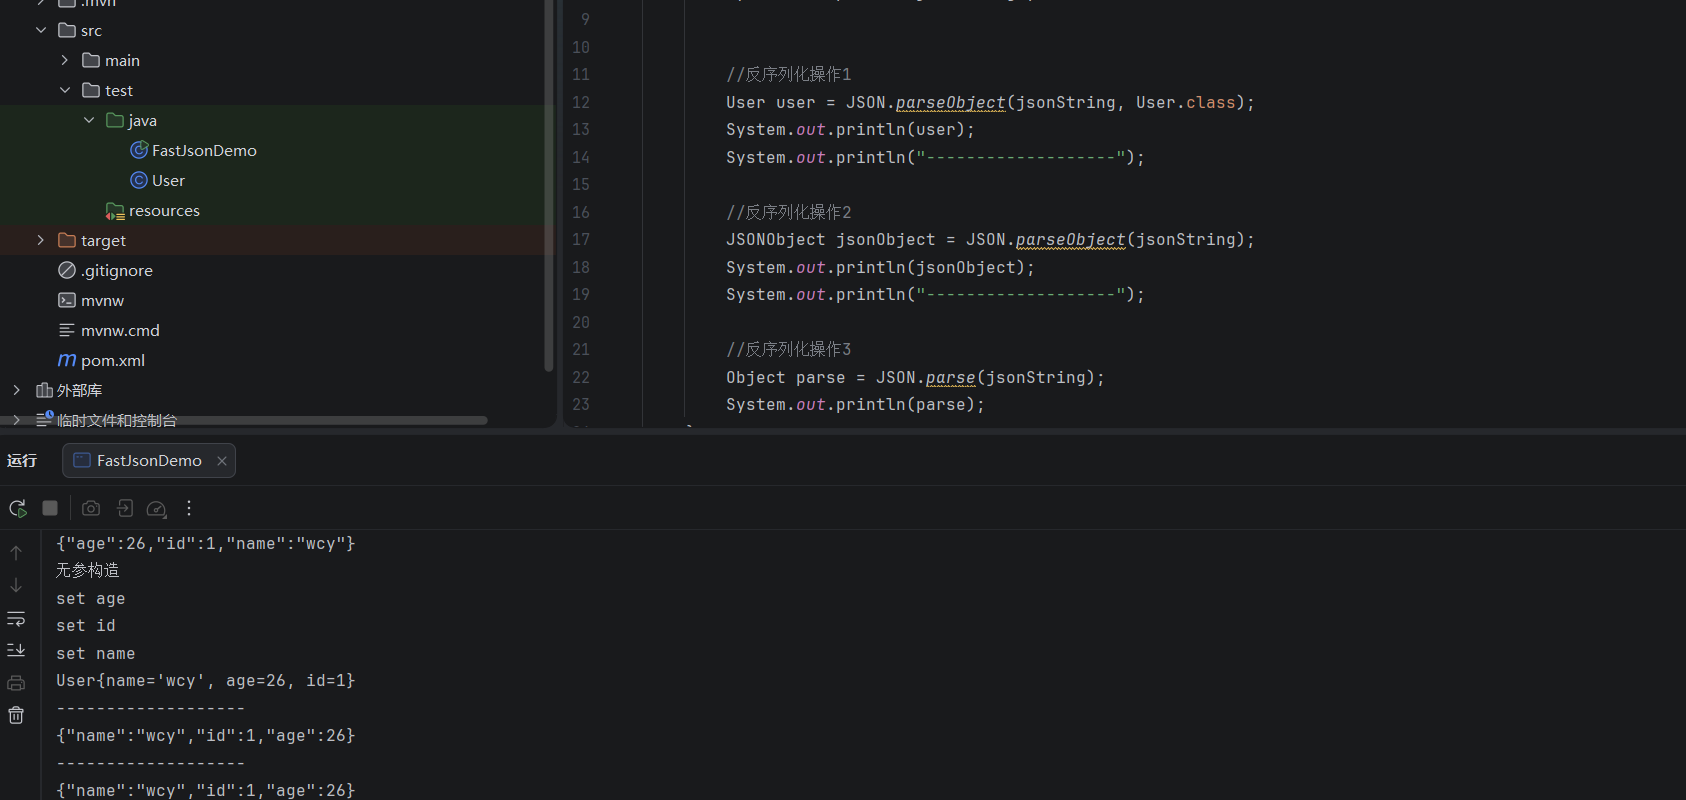Click the User class icon
This screenshot has height=800, width=1686.
[x=139, y=180]
